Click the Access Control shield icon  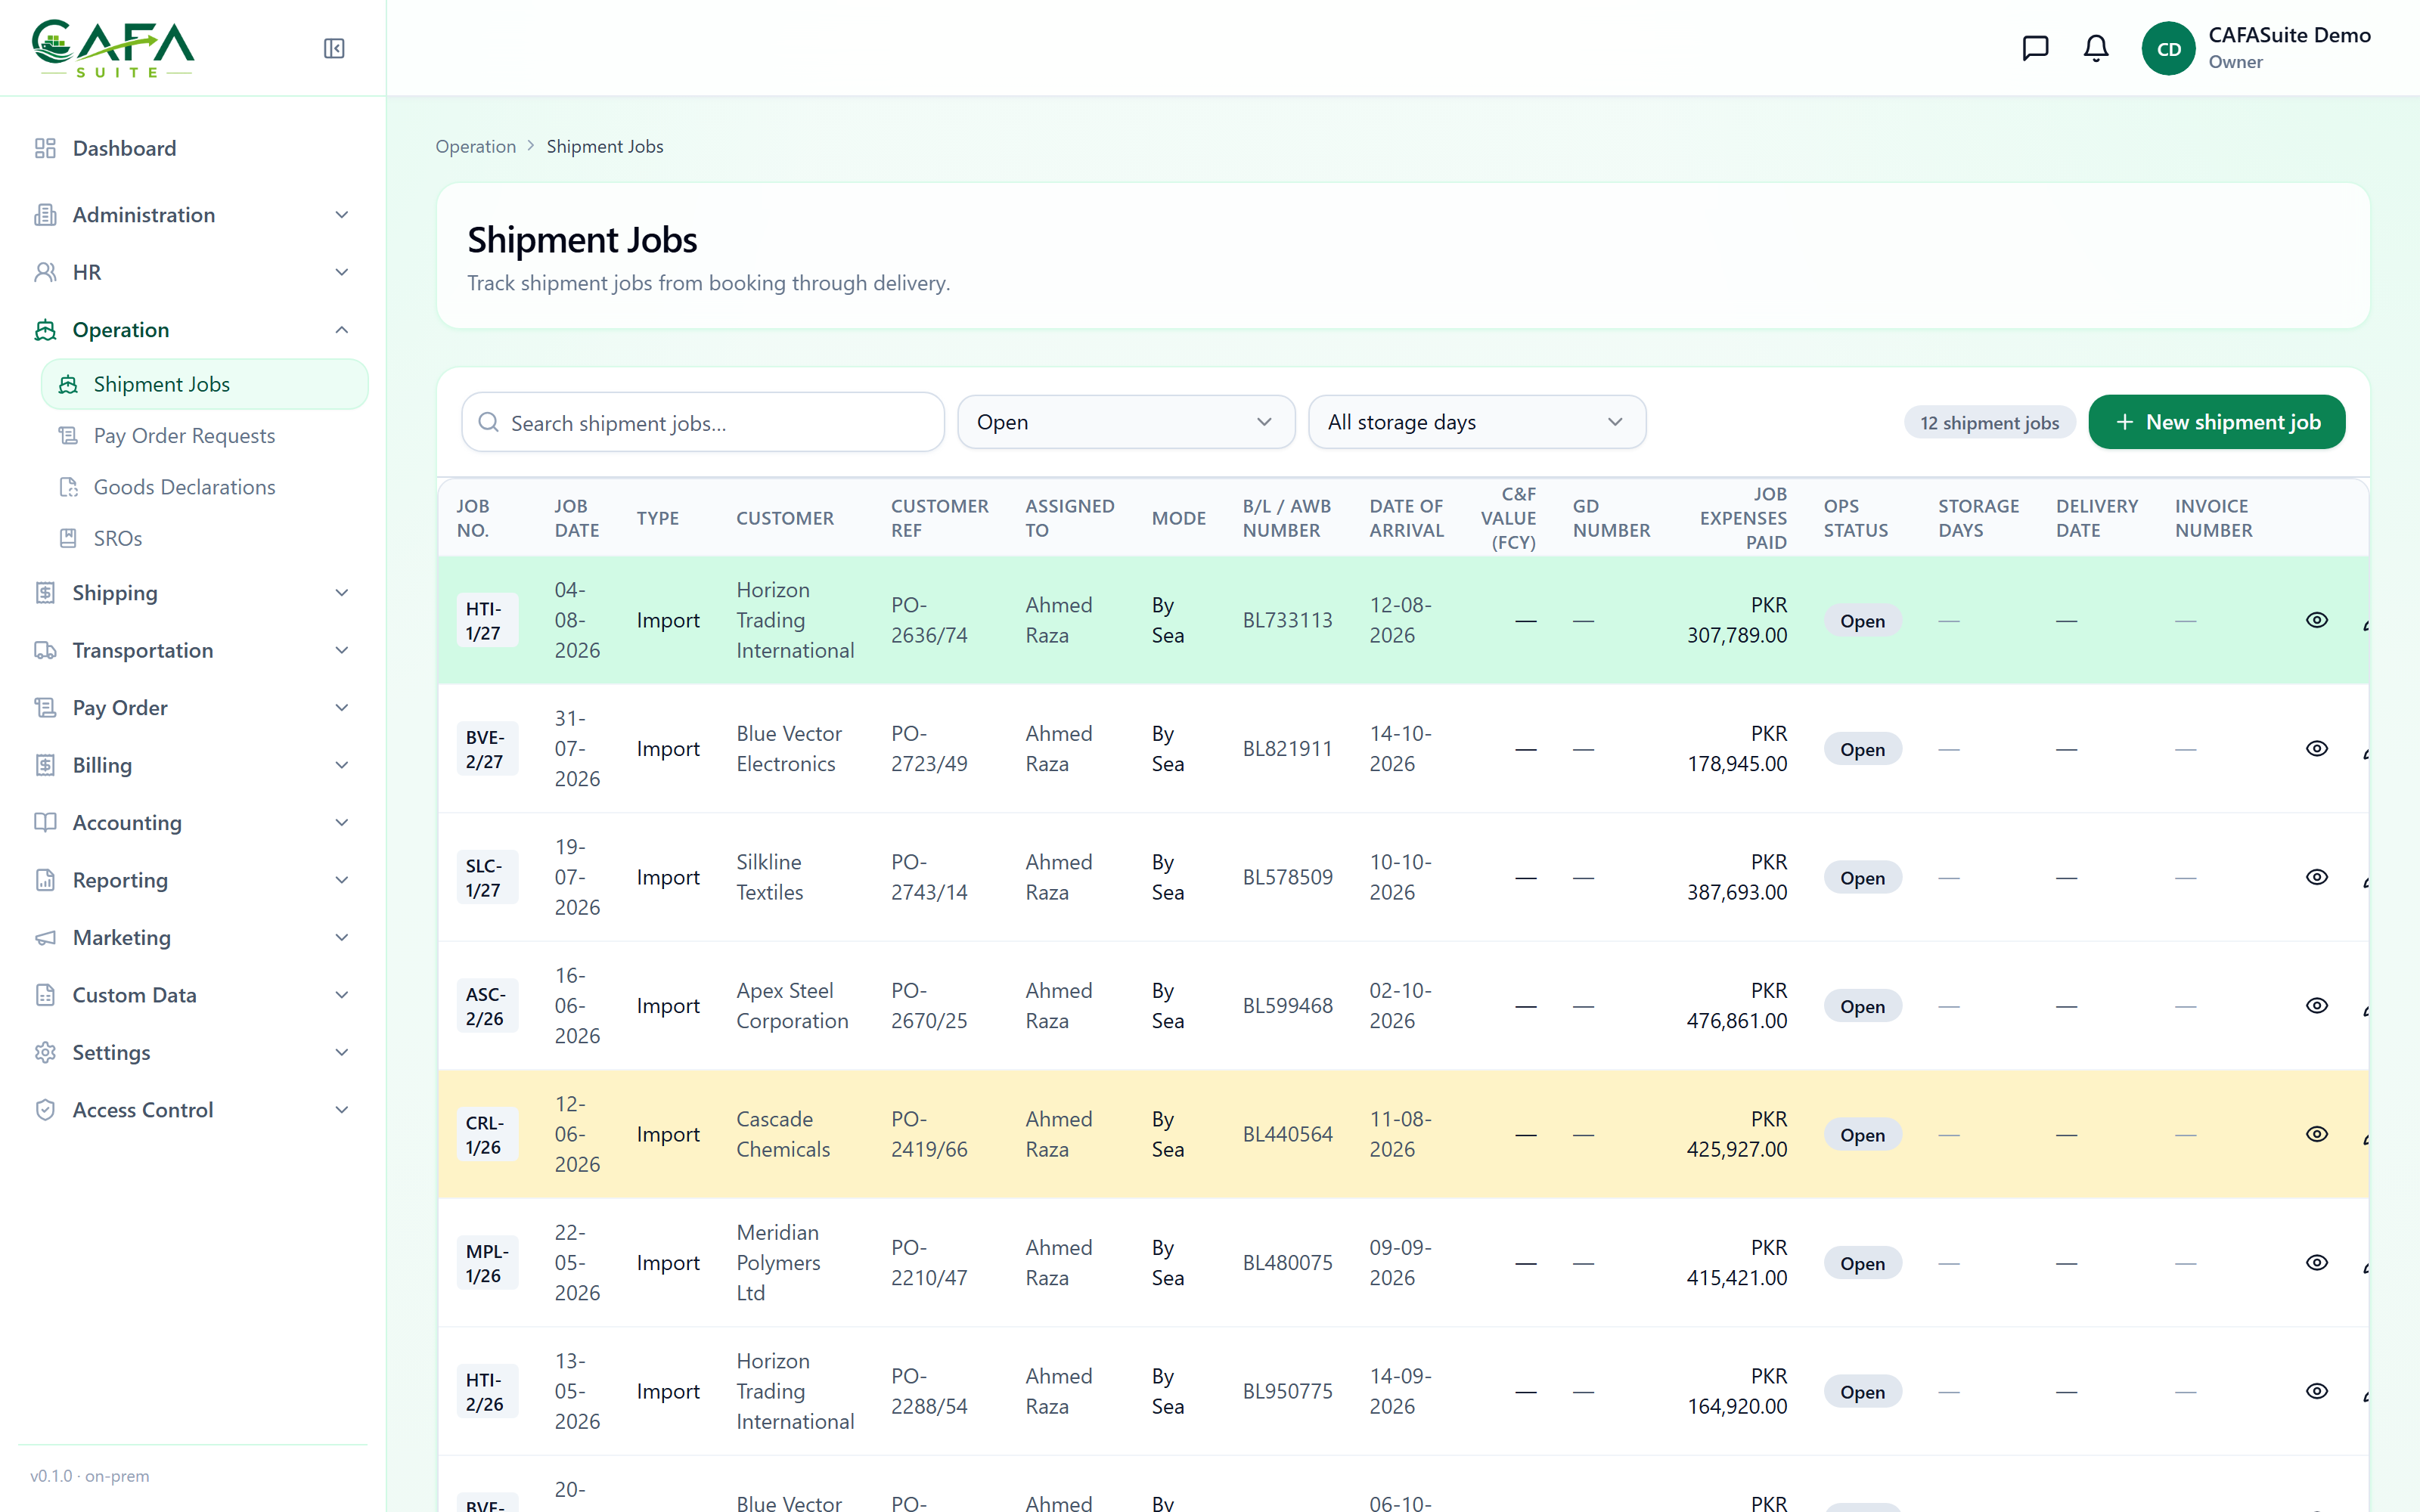pyautogui.click(x=45, y=1110)
